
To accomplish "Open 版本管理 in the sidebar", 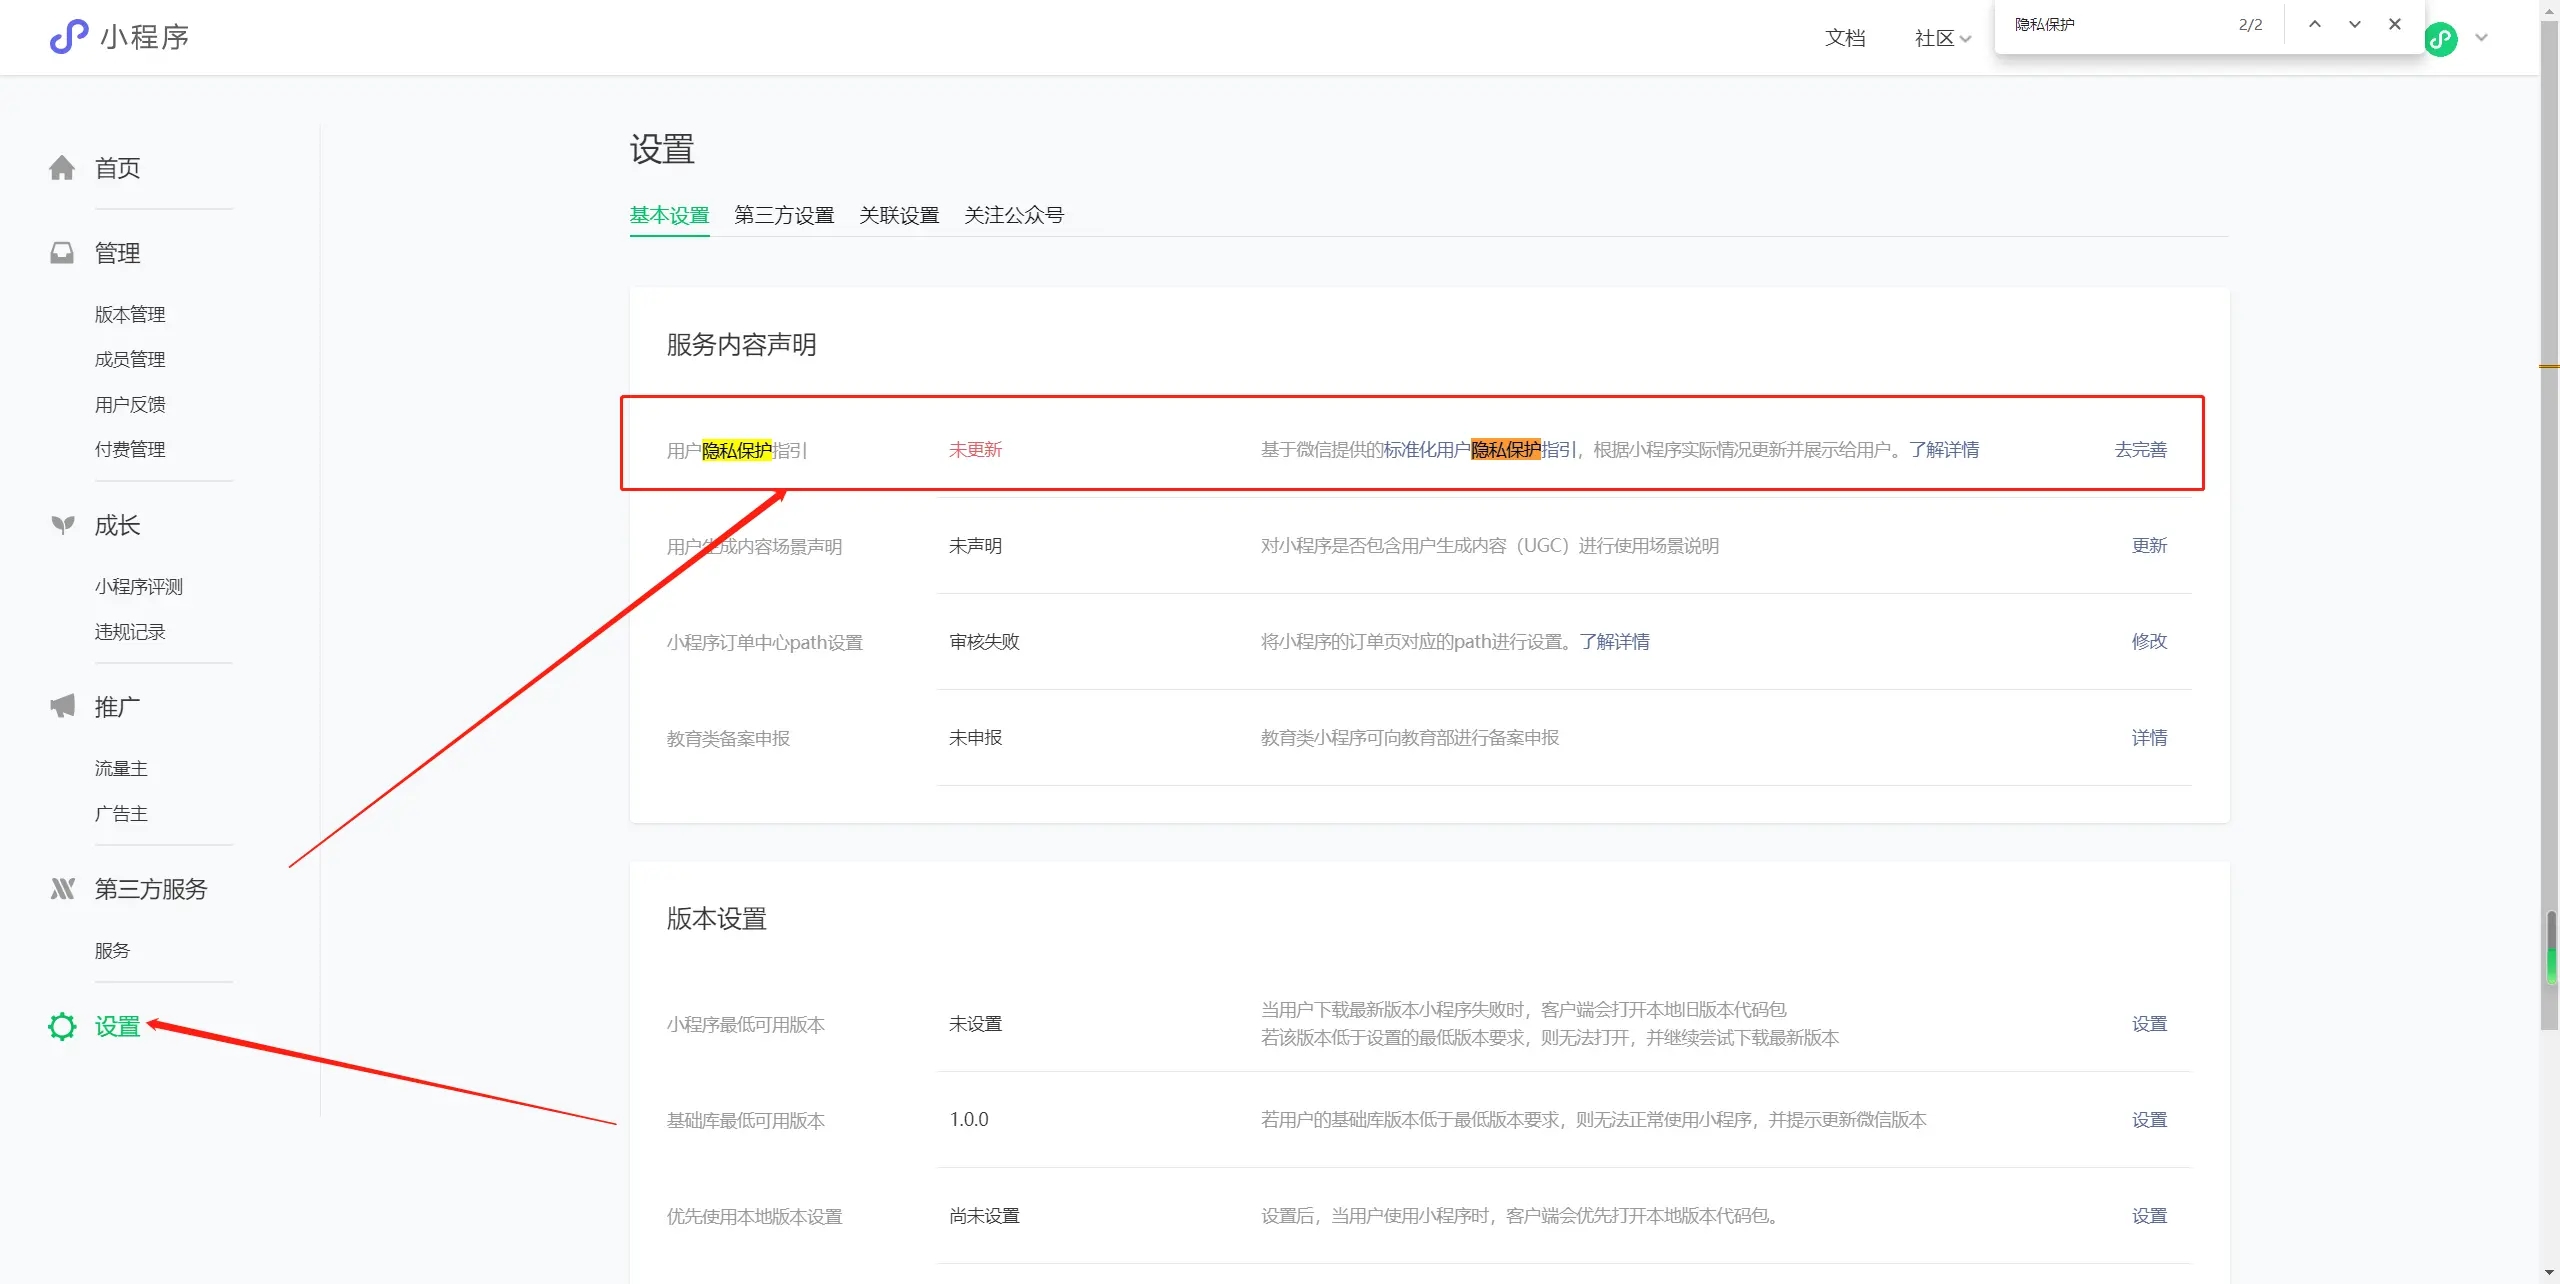I will (130, 315).
